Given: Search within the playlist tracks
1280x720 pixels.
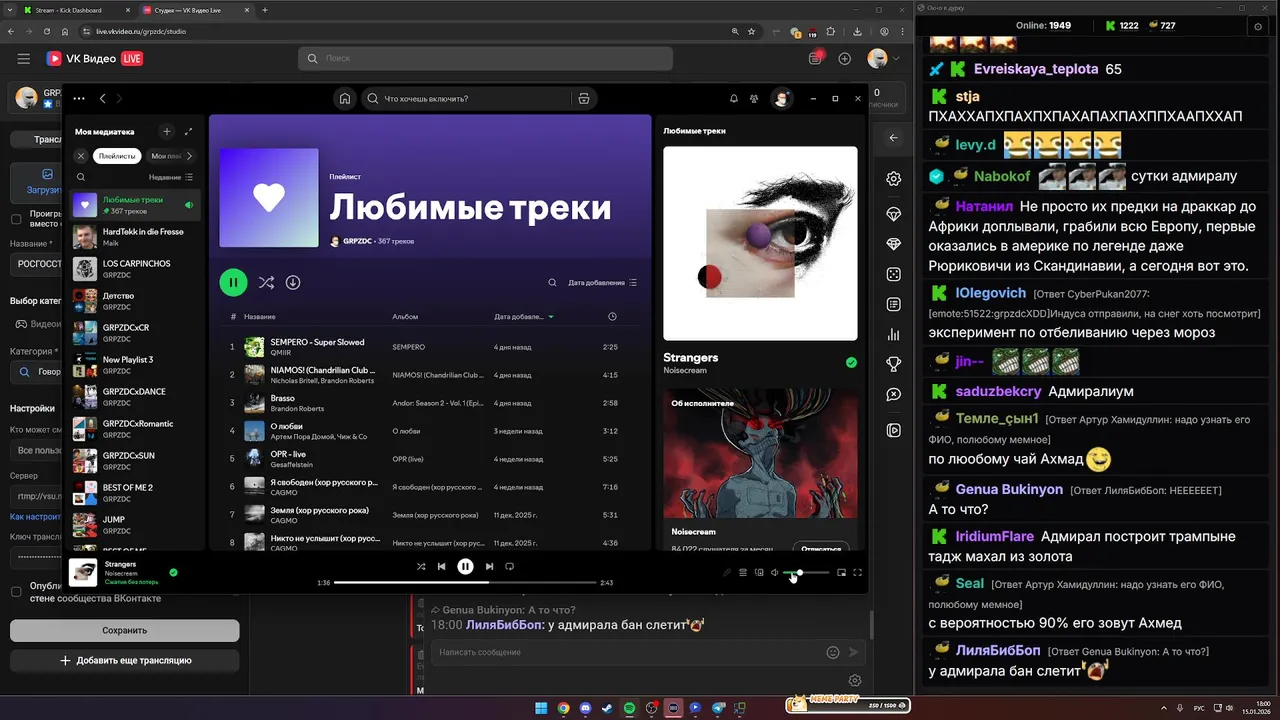Looking at the screenshot, I should pyautogui.click(x=552, y=282).
